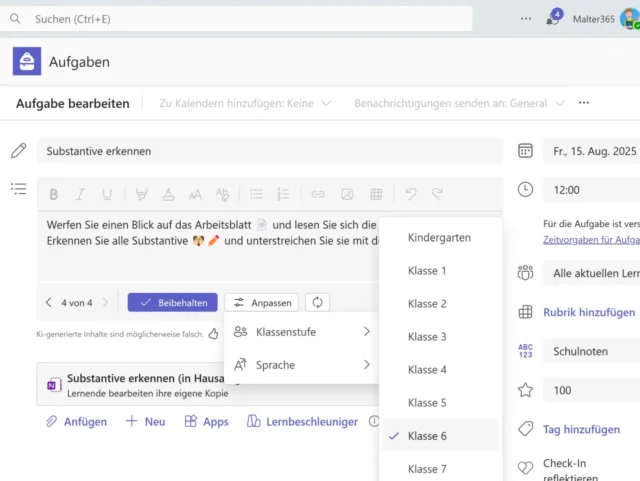Viewport: 640px width, 481px height.
Task: Select Klasse 3 grade level
Action: tap(427, 337)
